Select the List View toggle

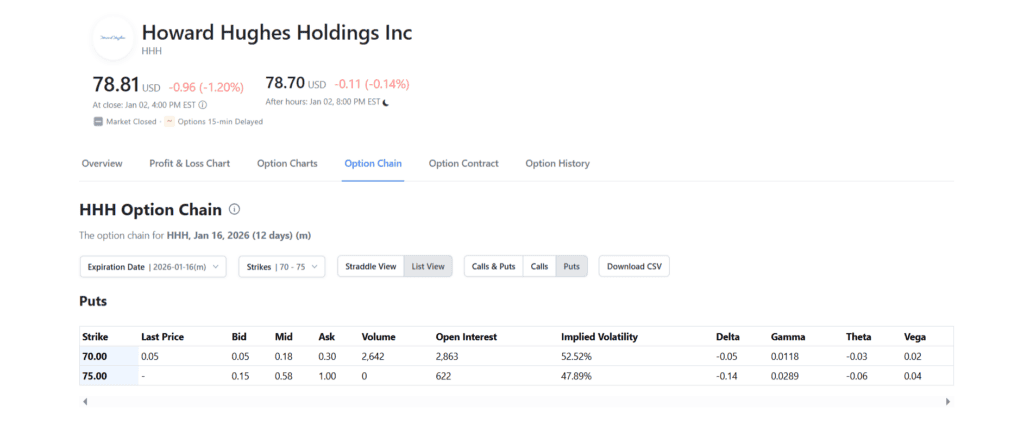pos(428,266)
